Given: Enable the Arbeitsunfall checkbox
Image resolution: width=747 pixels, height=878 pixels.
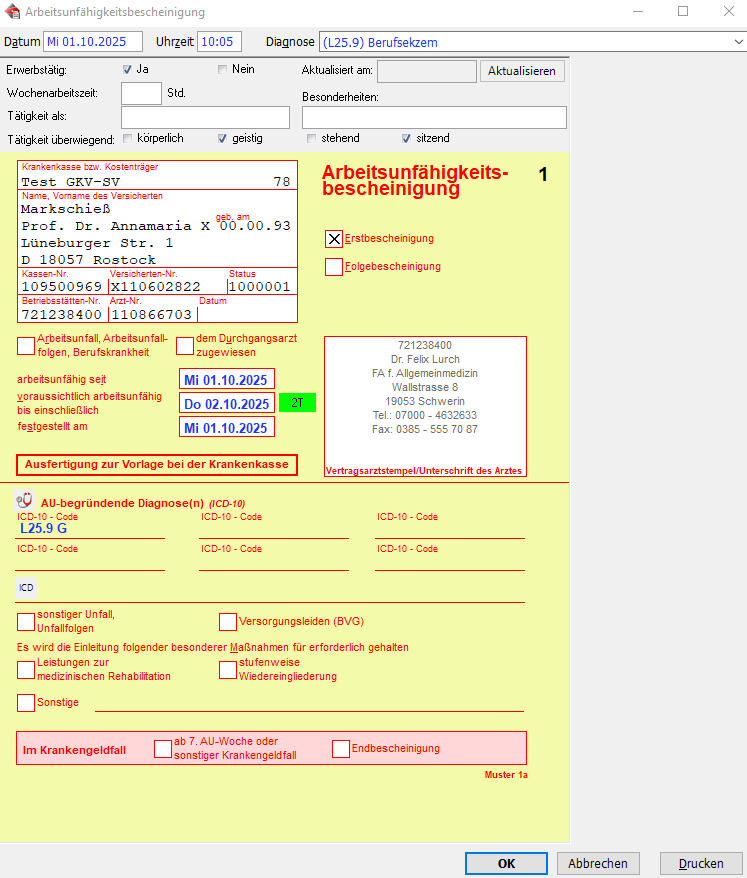Looking at the screenshot, I should tap(26, 346).
